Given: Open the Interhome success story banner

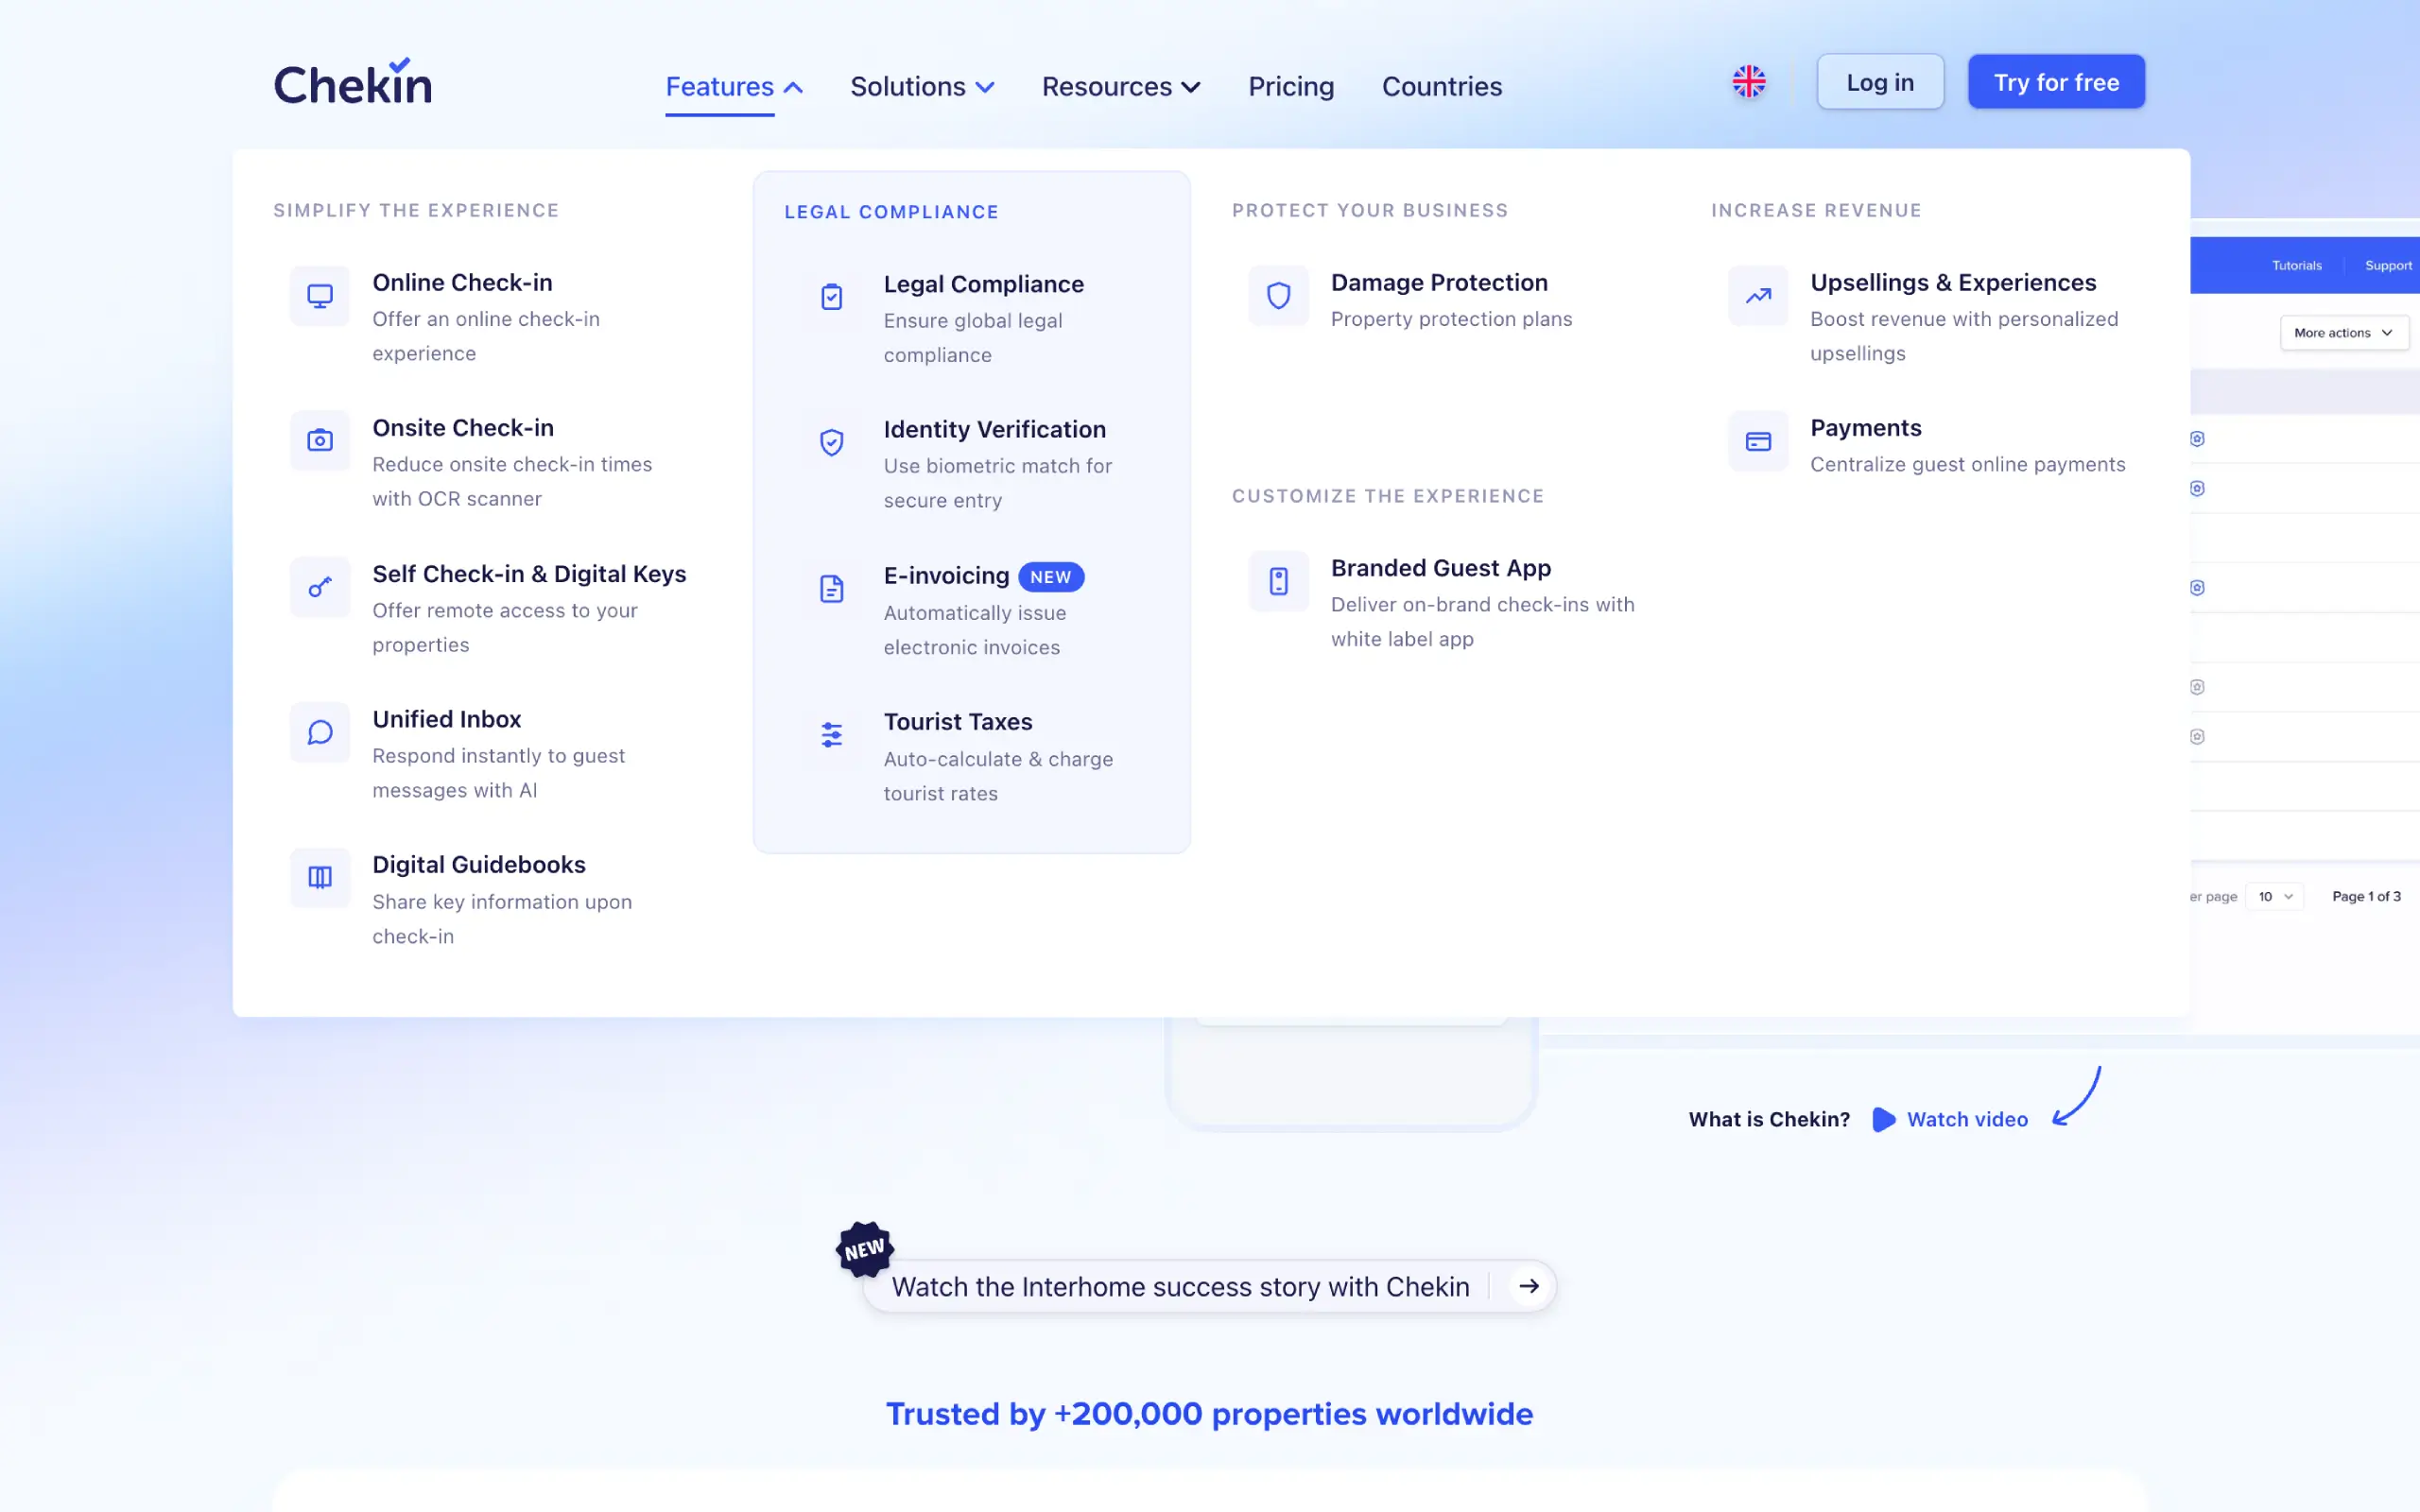Looking at the screenshot, I should 1209,1286.
